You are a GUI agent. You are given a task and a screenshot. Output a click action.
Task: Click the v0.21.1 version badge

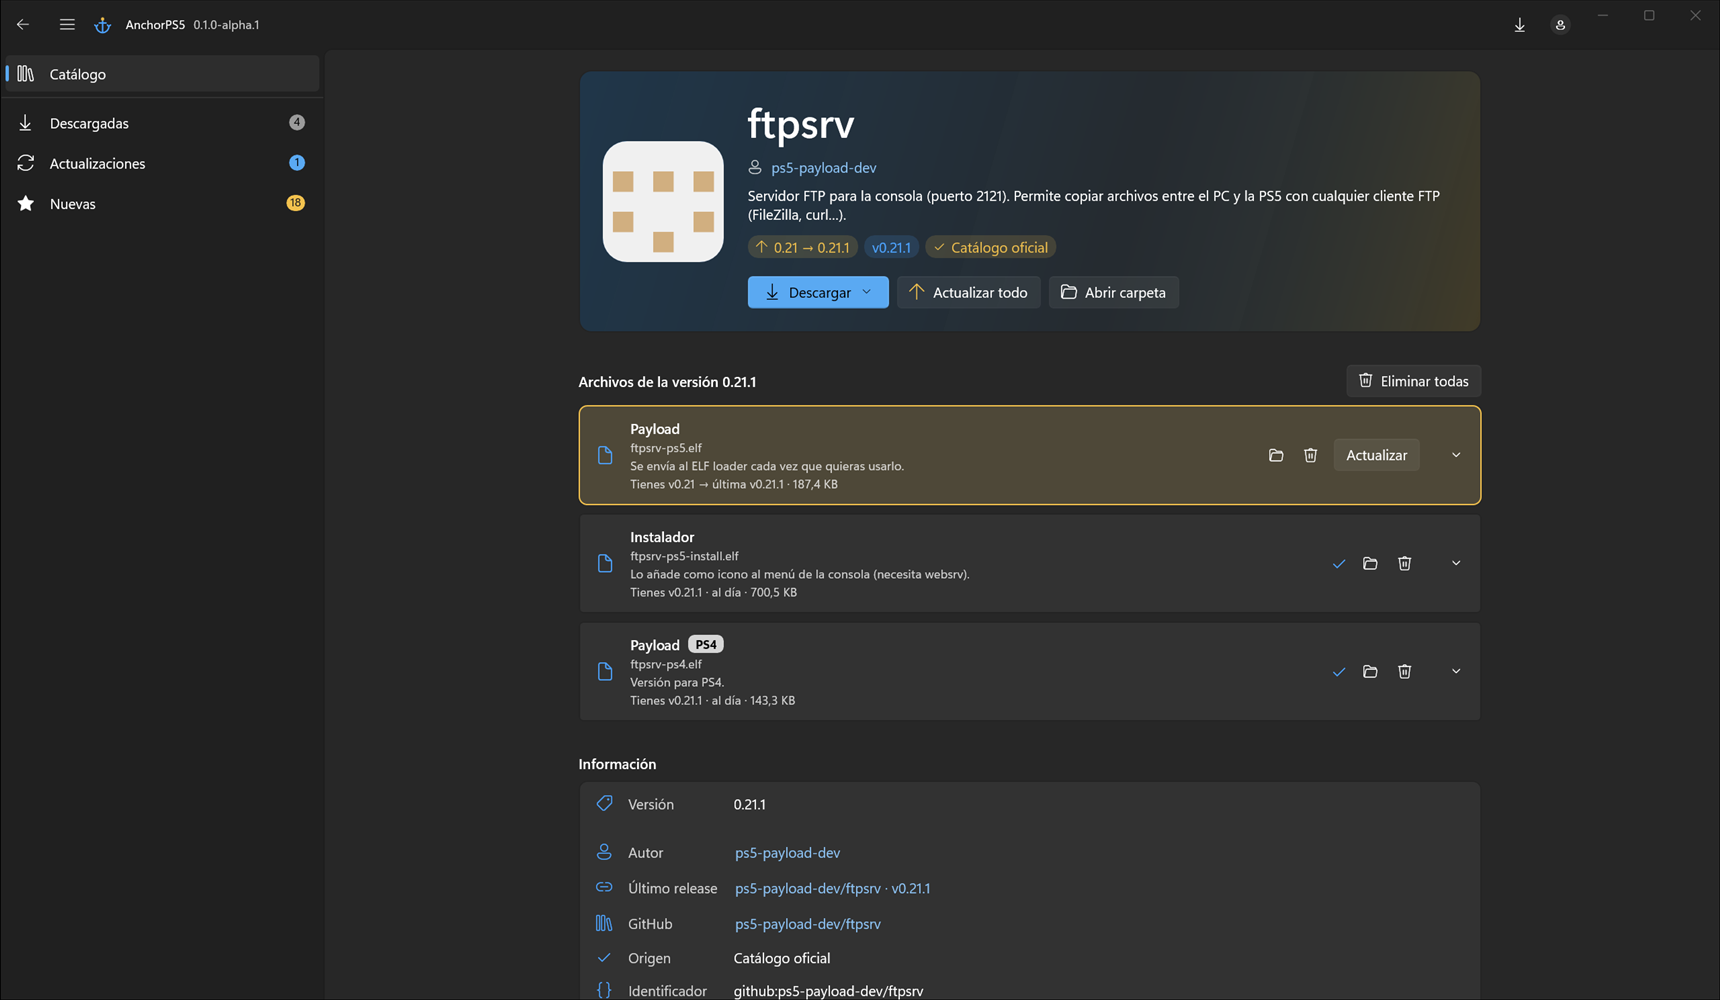pyautogui.click(x=891, y=247)
